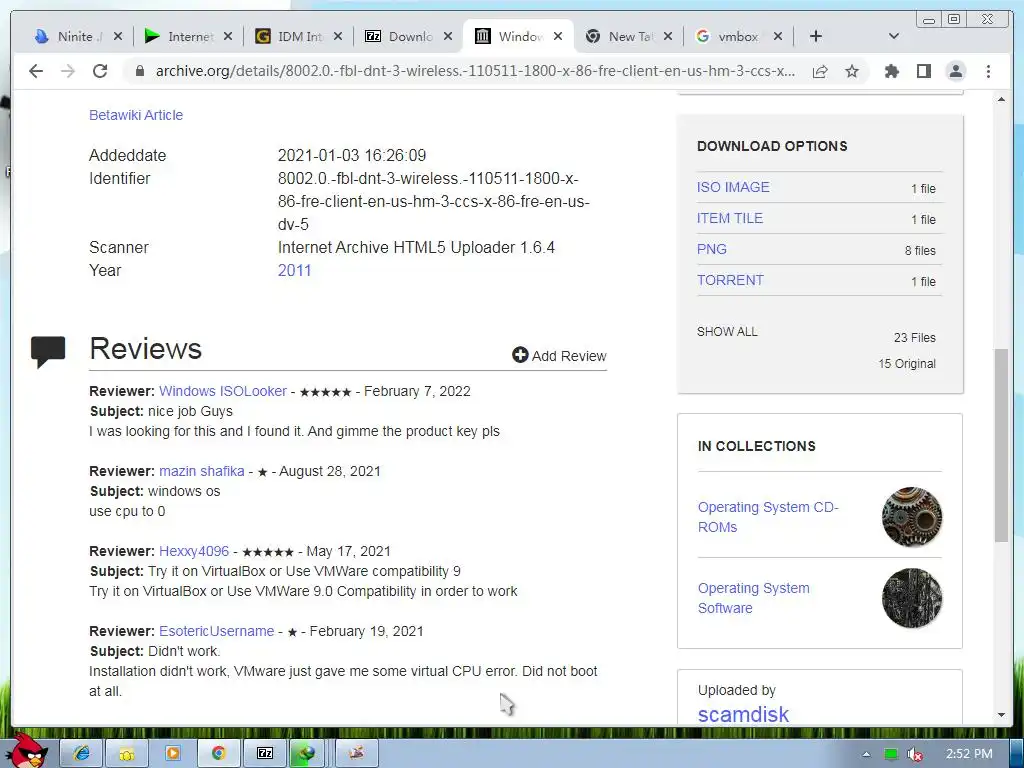Click the page scrollbar down arrow
Viewport: 1024px width, 768px height.
(1001, 715)
